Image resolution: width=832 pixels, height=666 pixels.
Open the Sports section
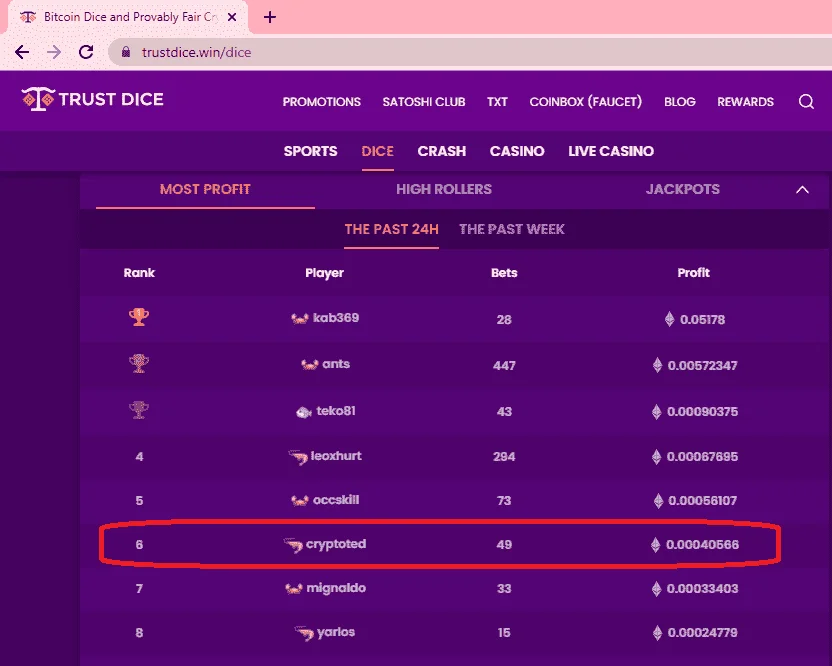tap(310, 151)
